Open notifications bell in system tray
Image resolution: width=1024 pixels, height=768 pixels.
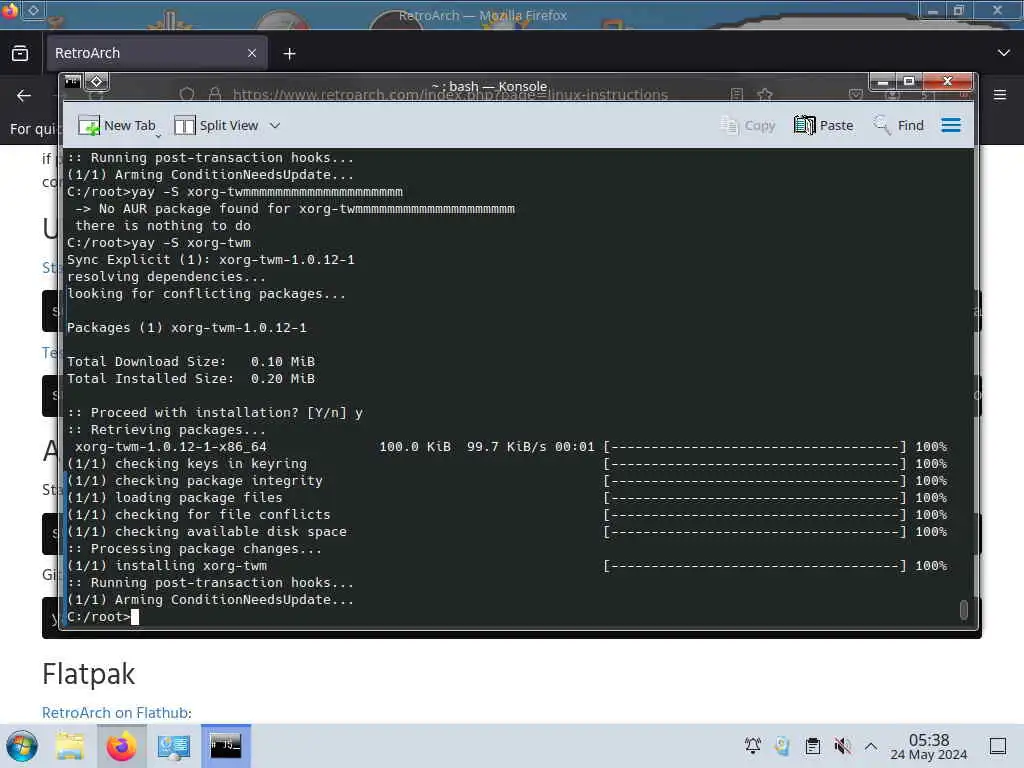[752, 746]
